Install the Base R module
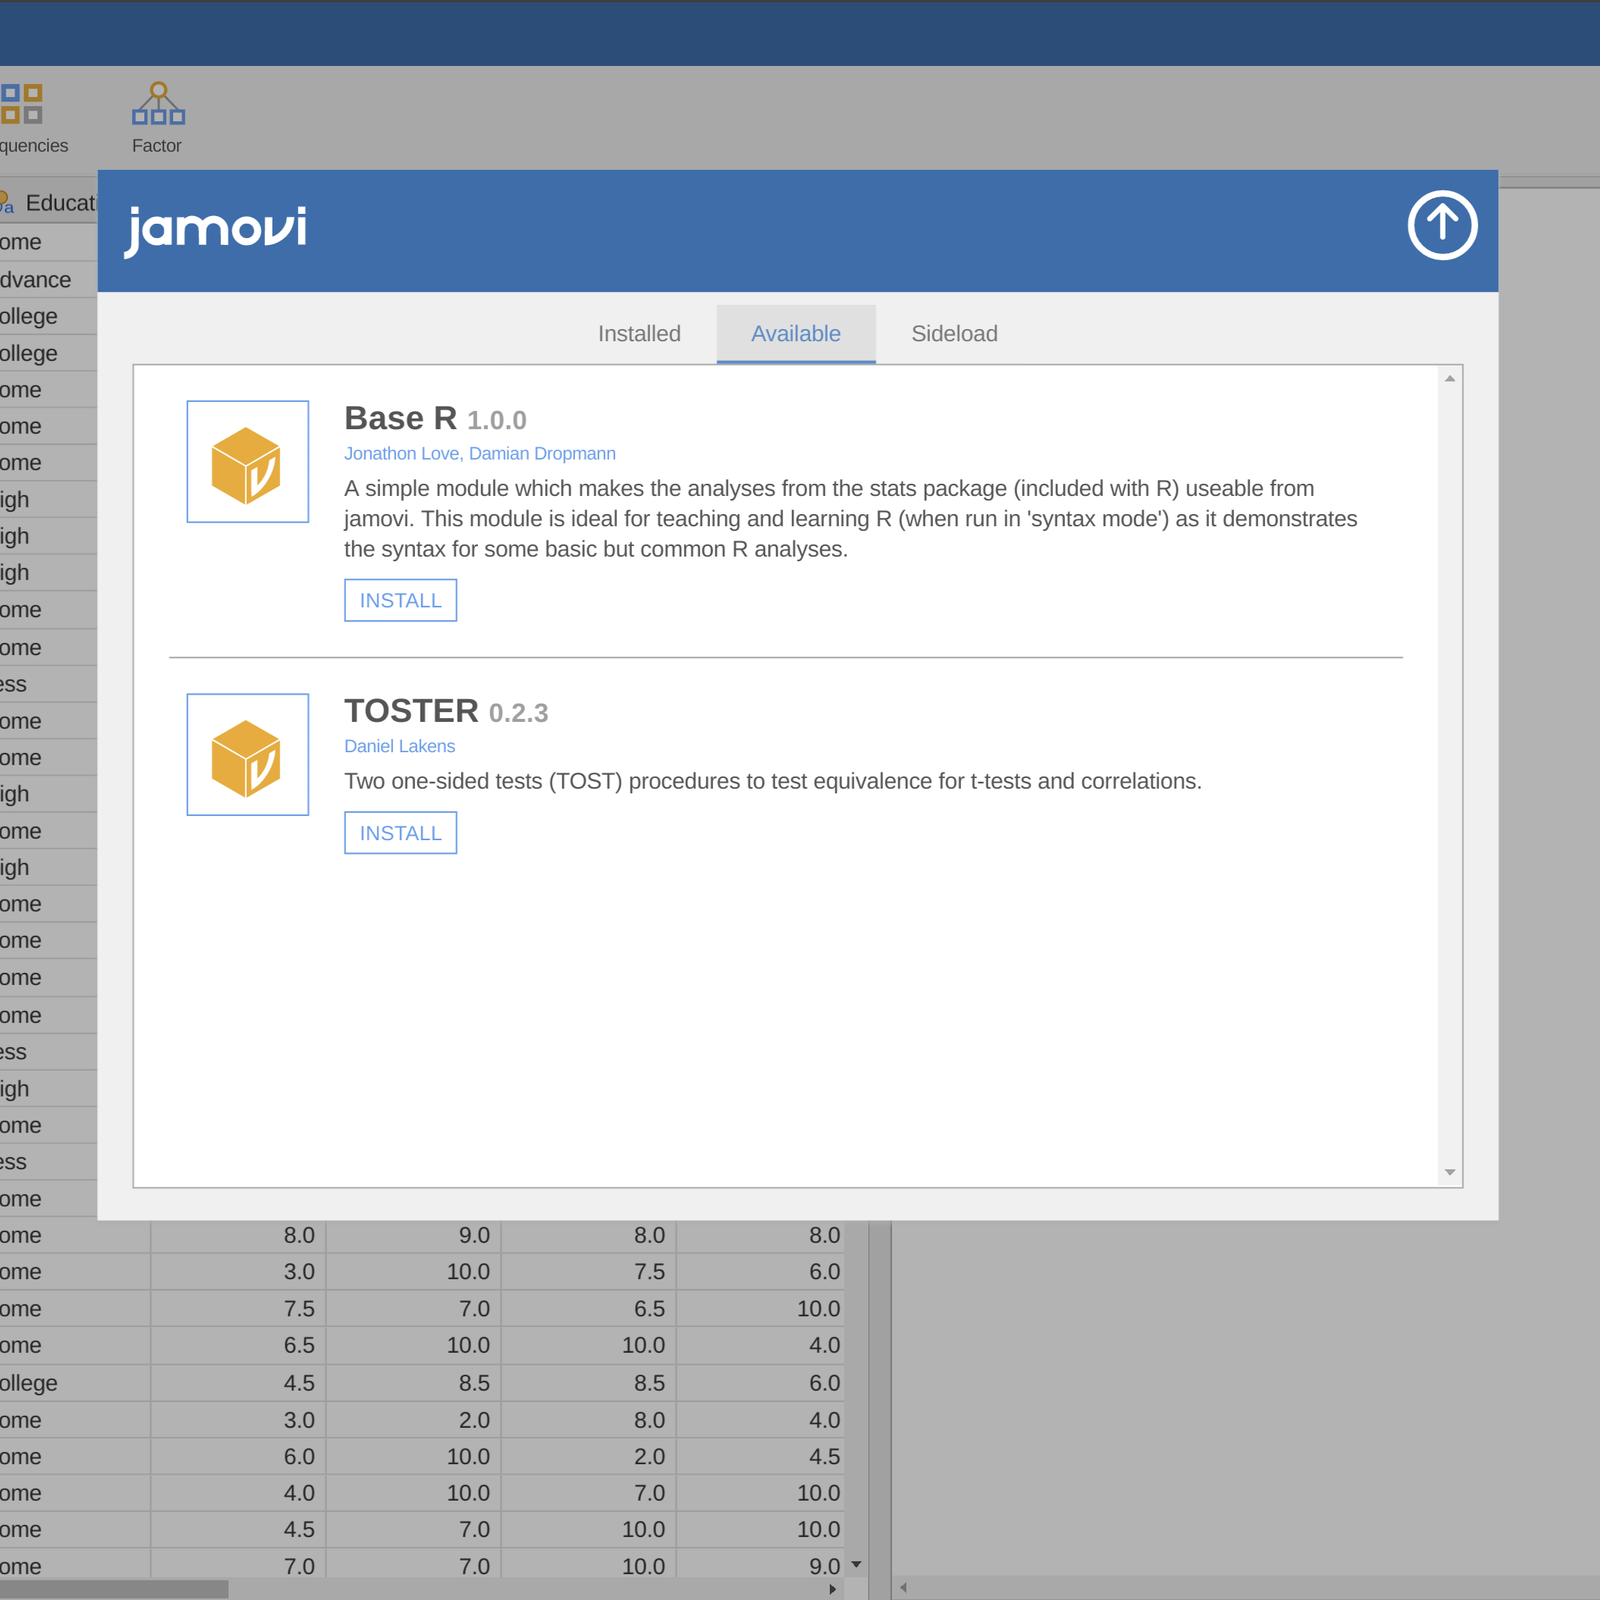This screenshot has width=1600, height=1600. point(401,600)
